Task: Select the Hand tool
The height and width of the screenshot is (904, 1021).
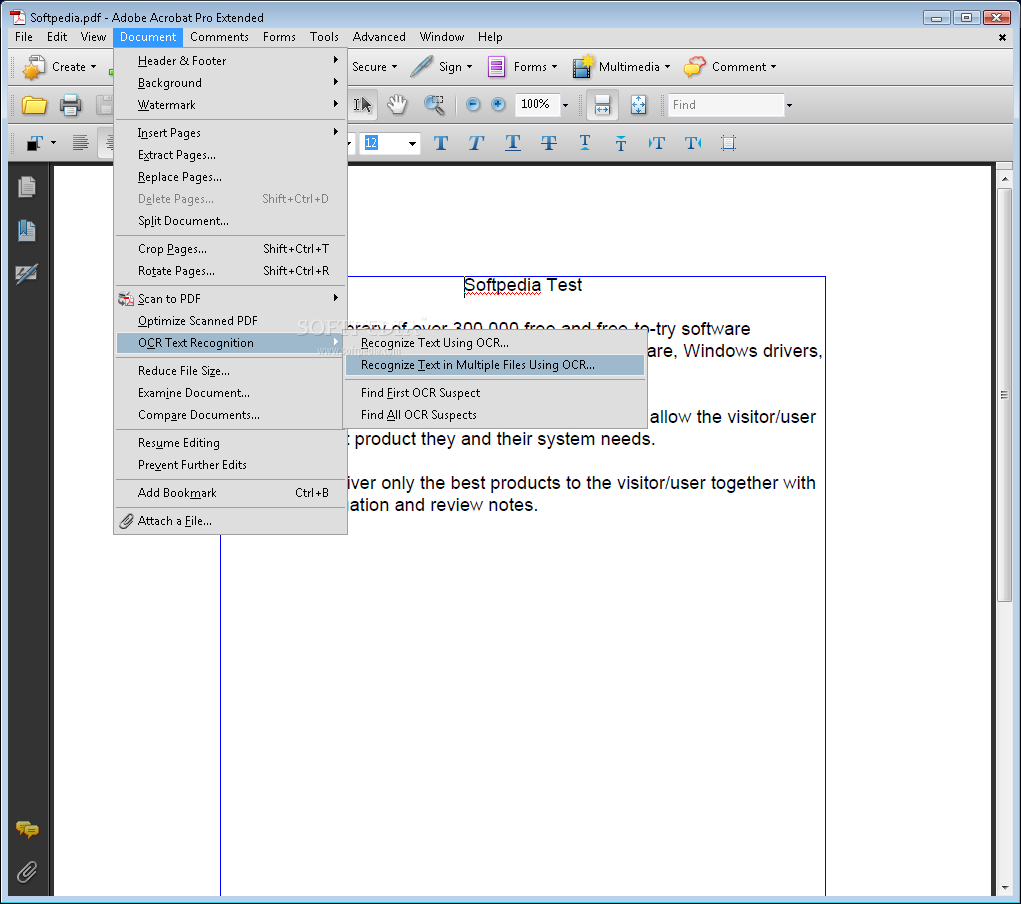Action: (x=397, y=105)
